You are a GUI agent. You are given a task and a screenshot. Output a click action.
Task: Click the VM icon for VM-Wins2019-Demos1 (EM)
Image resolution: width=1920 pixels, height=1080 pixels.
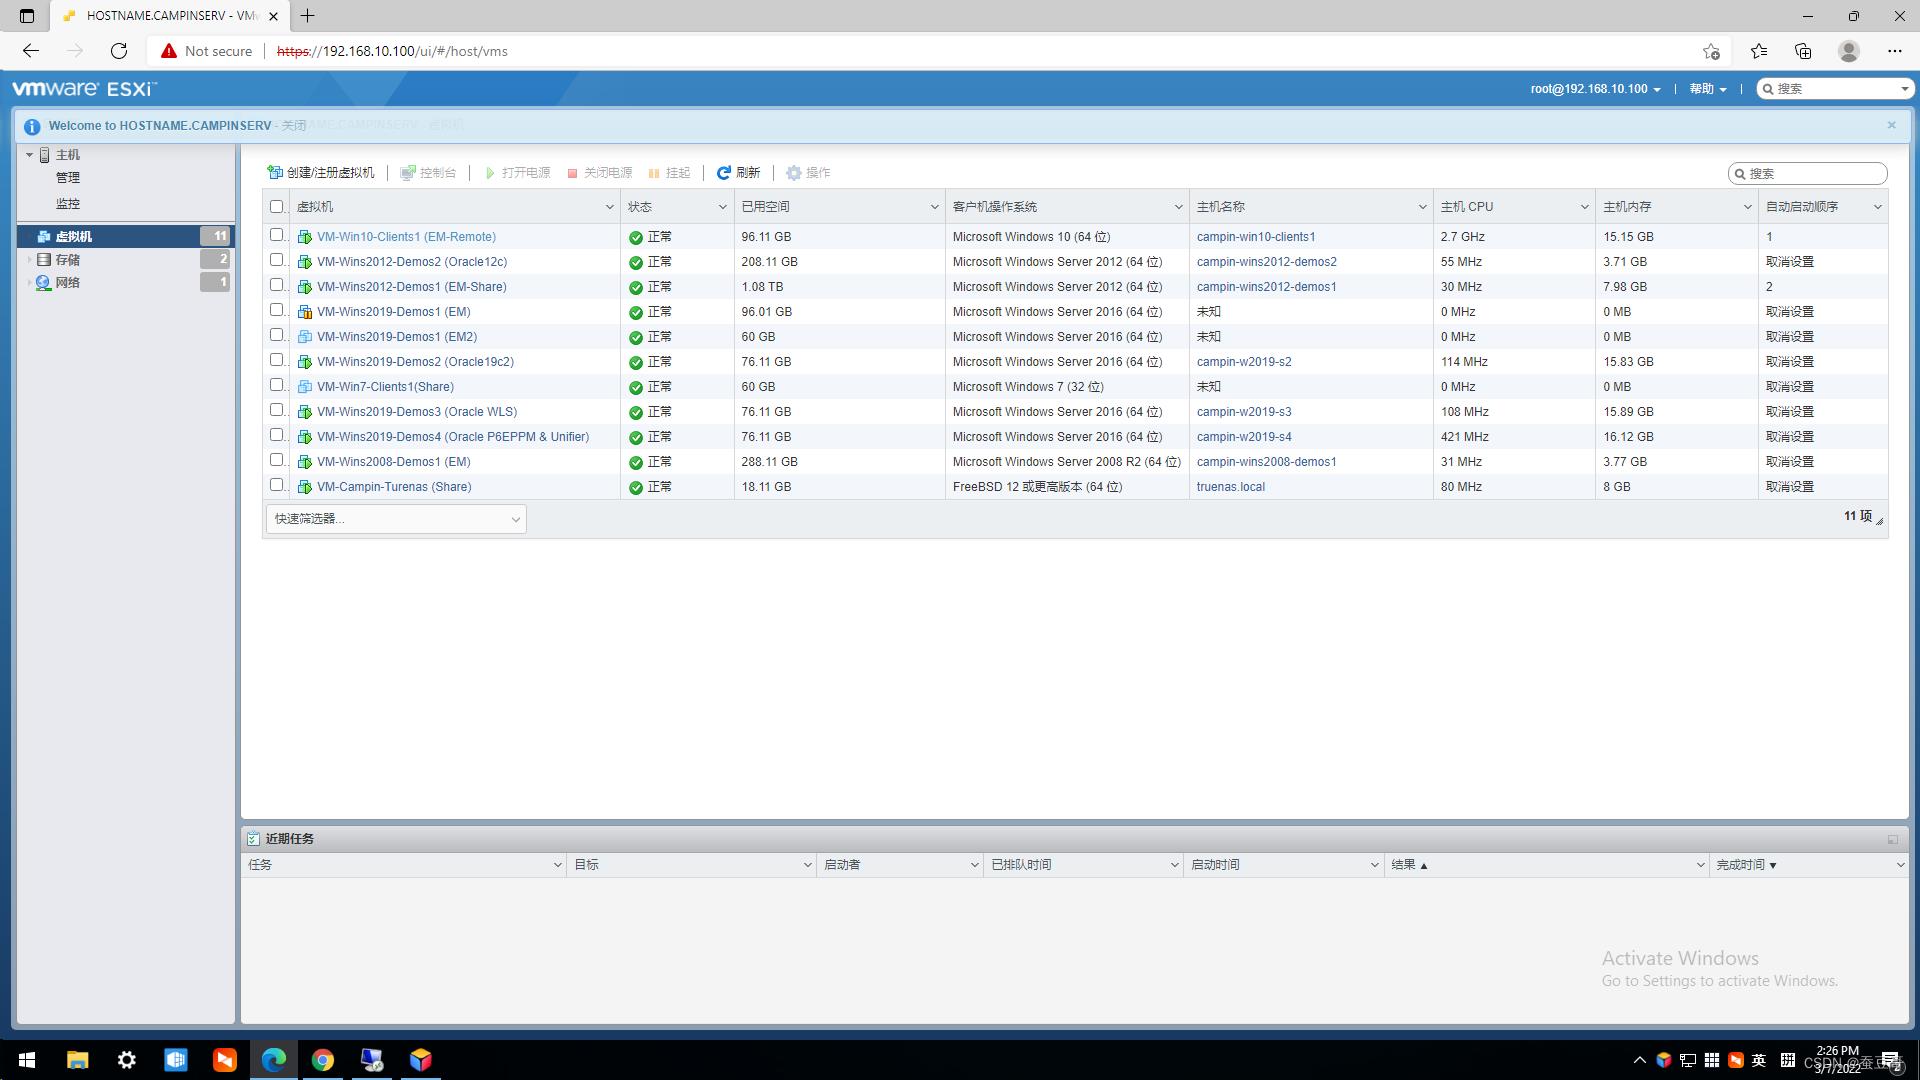[x=305, y=312]
